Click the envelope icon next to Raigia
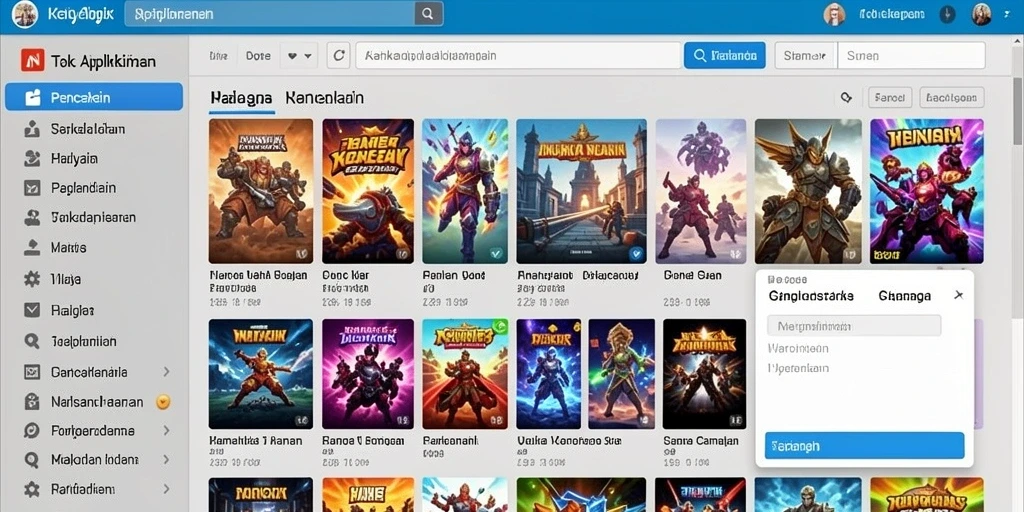The width and height of the screenshot is (1024, 512). [x=32, y=310]
